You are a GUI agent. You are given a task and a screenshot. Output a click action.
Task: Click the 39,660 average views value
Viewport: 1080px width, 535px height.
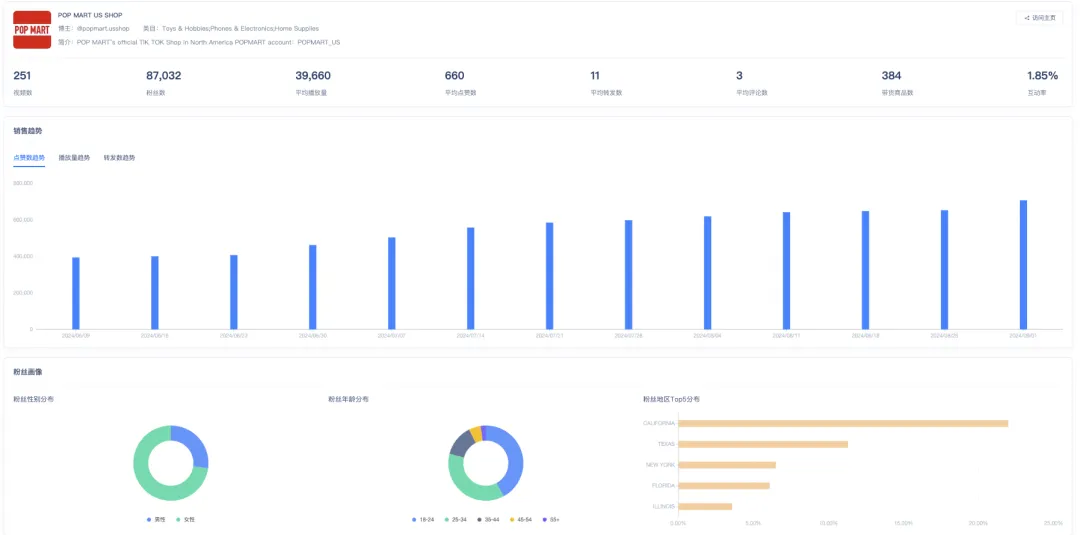[313, 76]
